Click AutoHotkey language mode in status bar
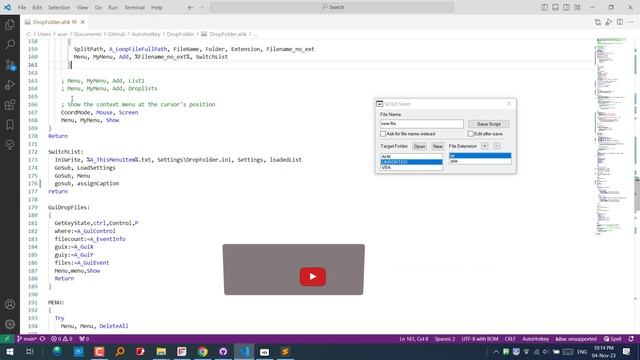640x360 pixels. pos(536,339)
